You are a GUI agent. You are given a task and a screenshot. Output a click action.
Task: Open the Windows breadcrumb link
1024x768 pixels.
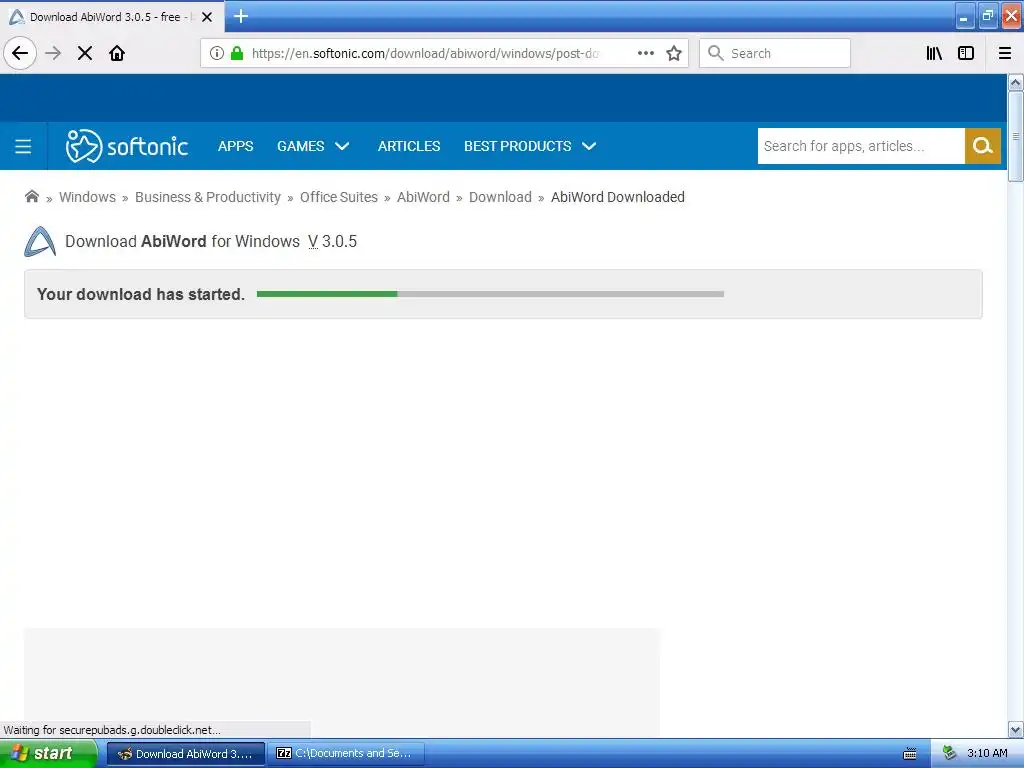(x=88, y=197)
